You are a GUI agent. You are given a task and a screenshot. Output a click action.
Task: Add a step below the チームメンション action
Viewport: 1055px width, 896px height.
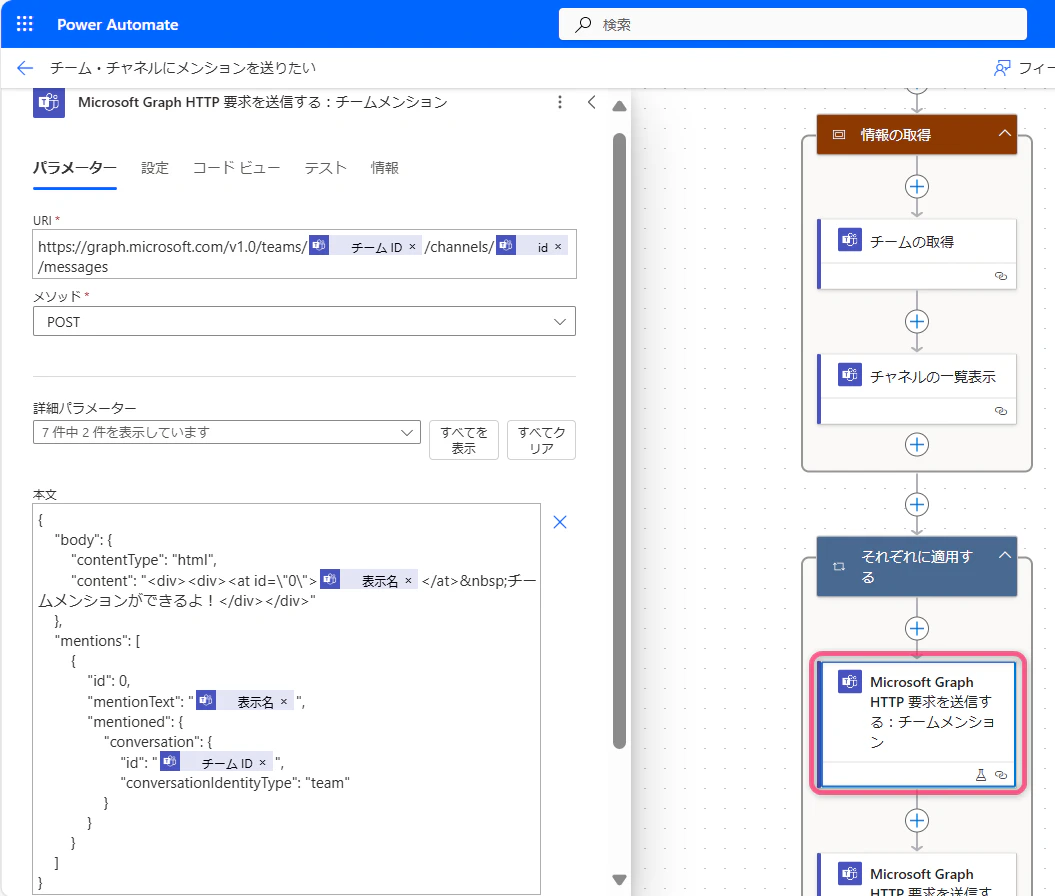pyautogui.click(x=917, y=821)
